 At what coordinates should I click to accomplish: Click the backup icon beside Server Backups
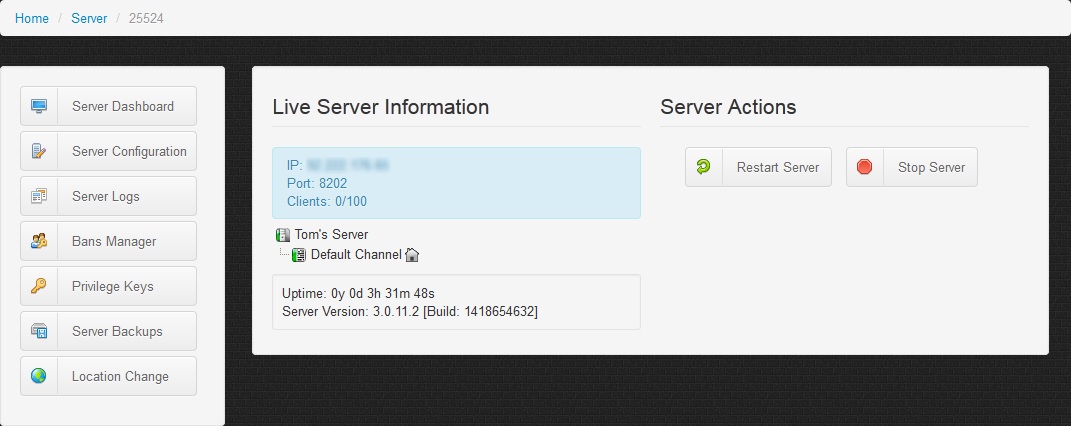pos(39,331)
